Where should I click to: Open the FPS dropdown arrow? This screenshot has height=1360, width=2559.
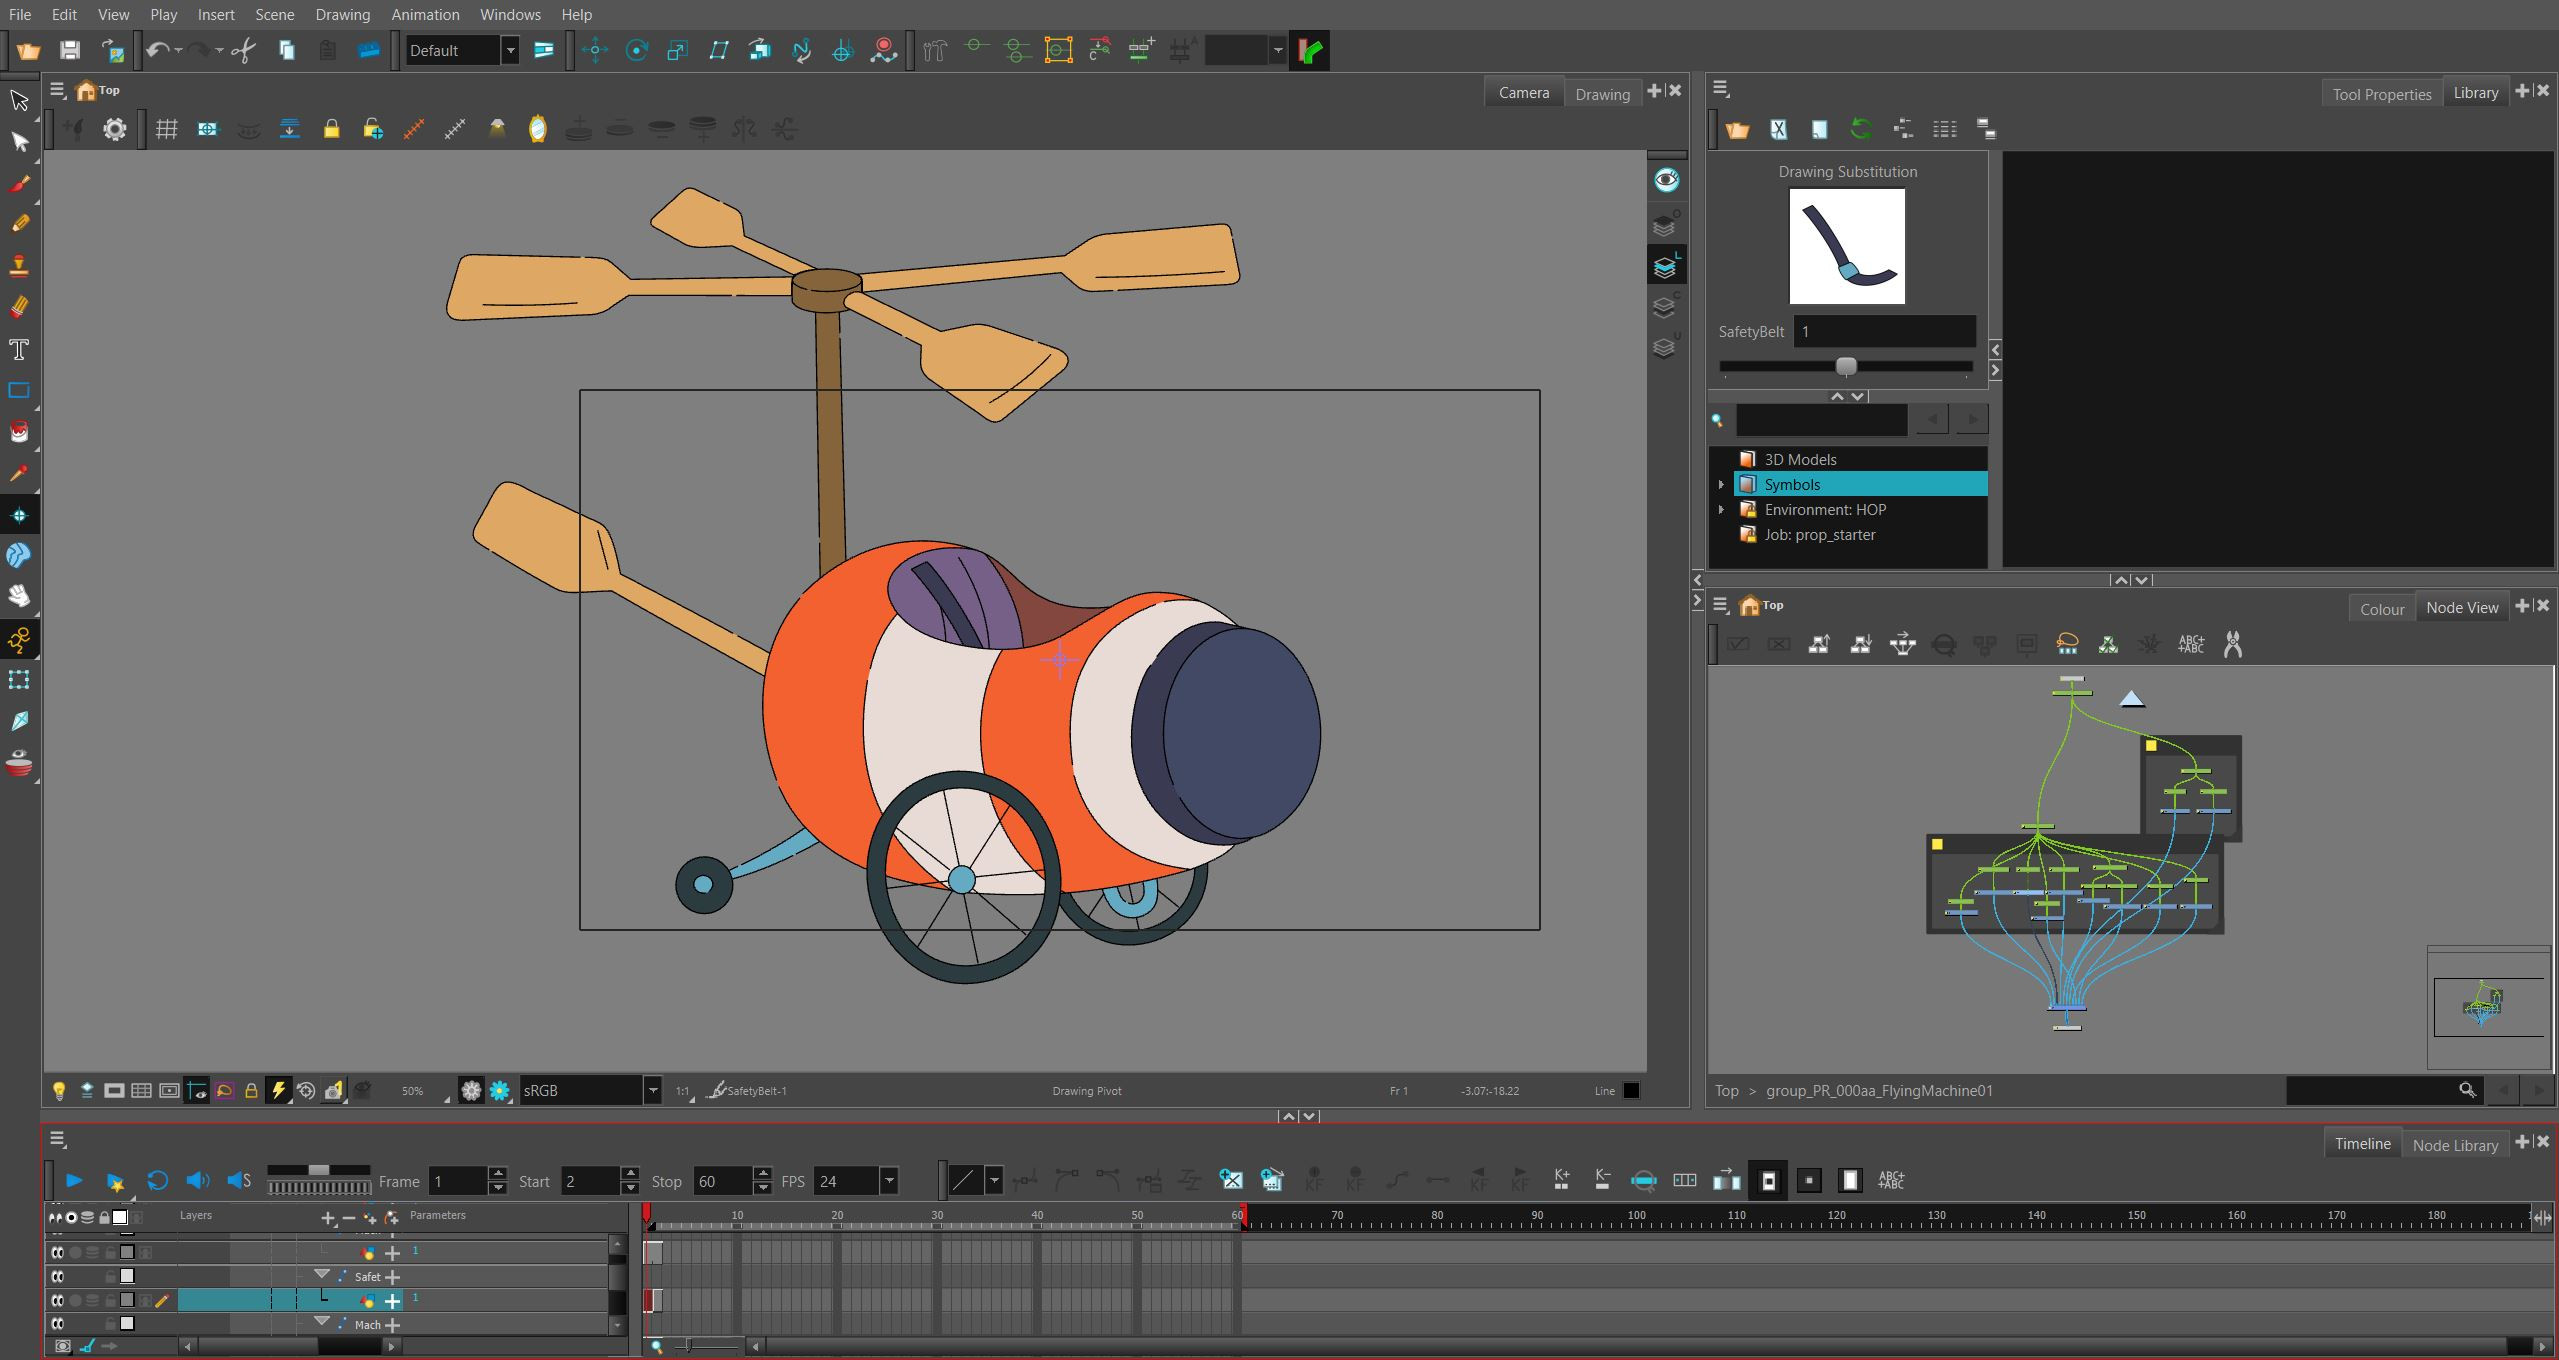tap(888, 1181)
